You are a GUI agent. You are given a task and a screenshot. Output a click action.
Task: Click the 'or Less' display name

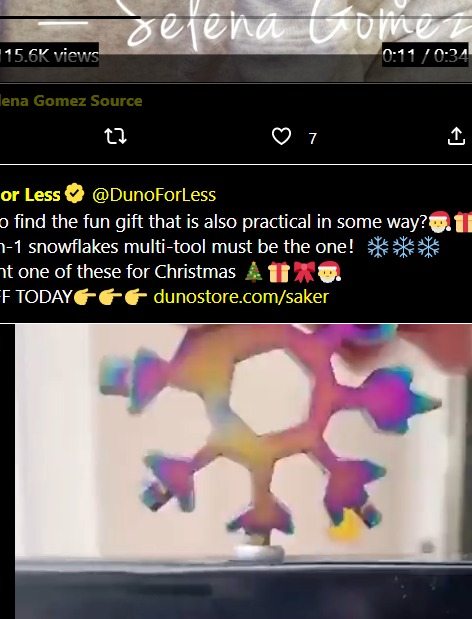pos(30,195)
